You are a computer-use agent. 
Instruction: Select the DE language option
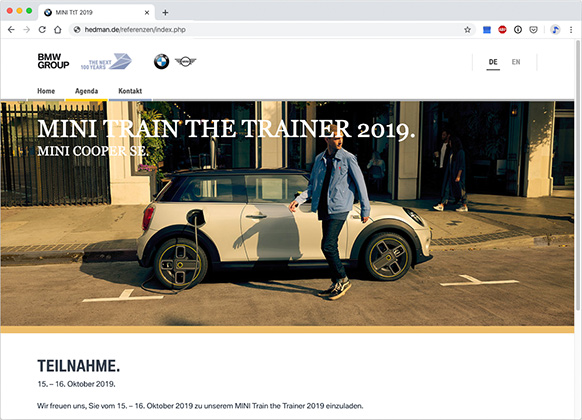(493, 62)
